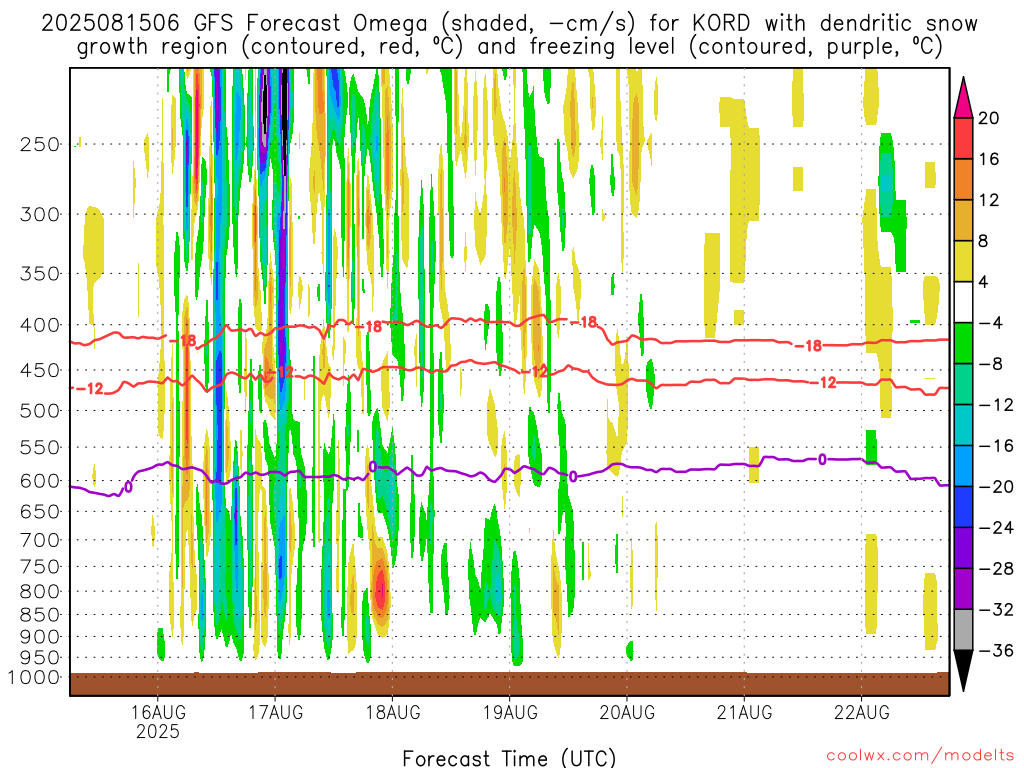Click the purple 0 label near 18AUG
Viewport: 1024px width, 768px height.
coord(373,466)
